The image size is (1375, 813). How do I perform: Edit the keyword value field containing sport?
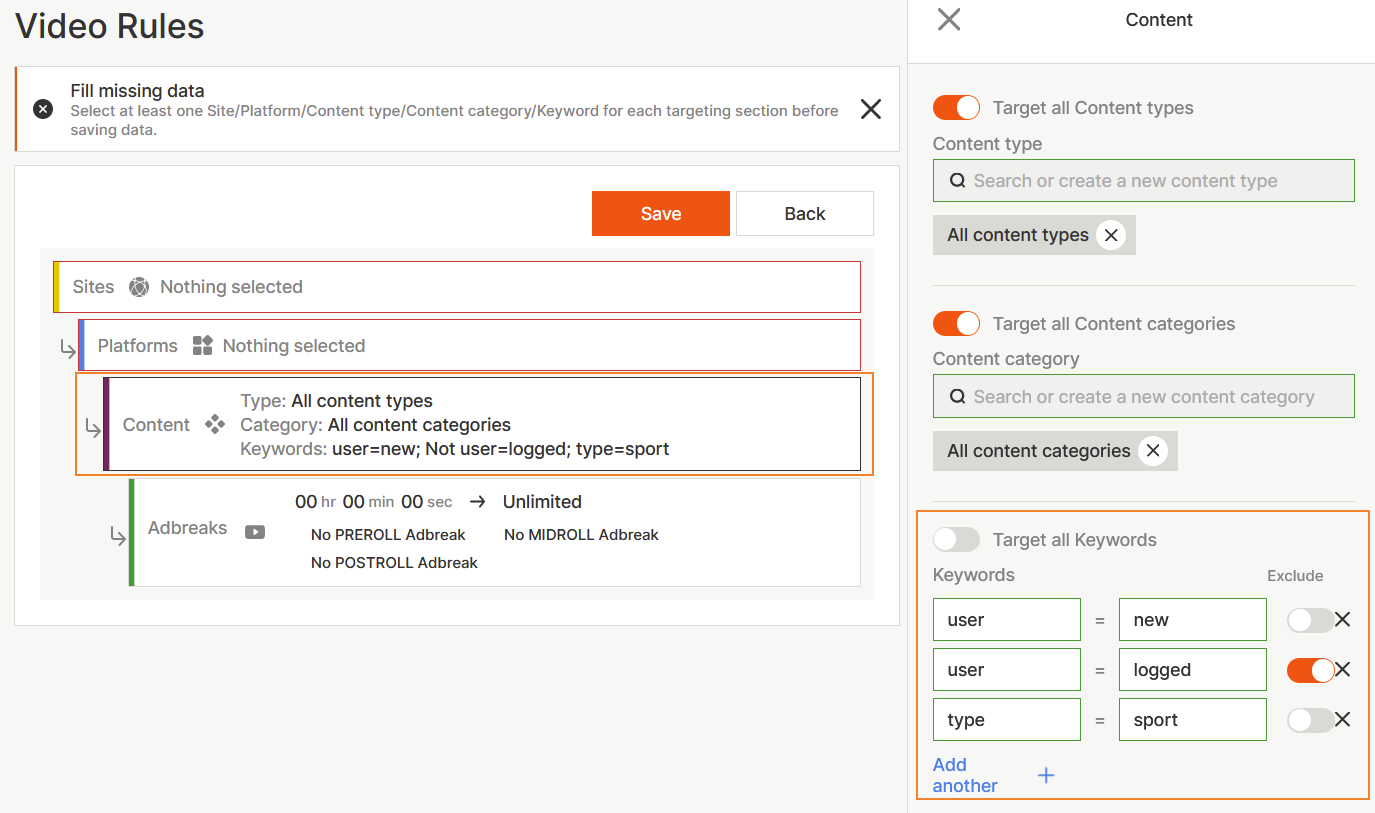click(x=1192, y=720)
